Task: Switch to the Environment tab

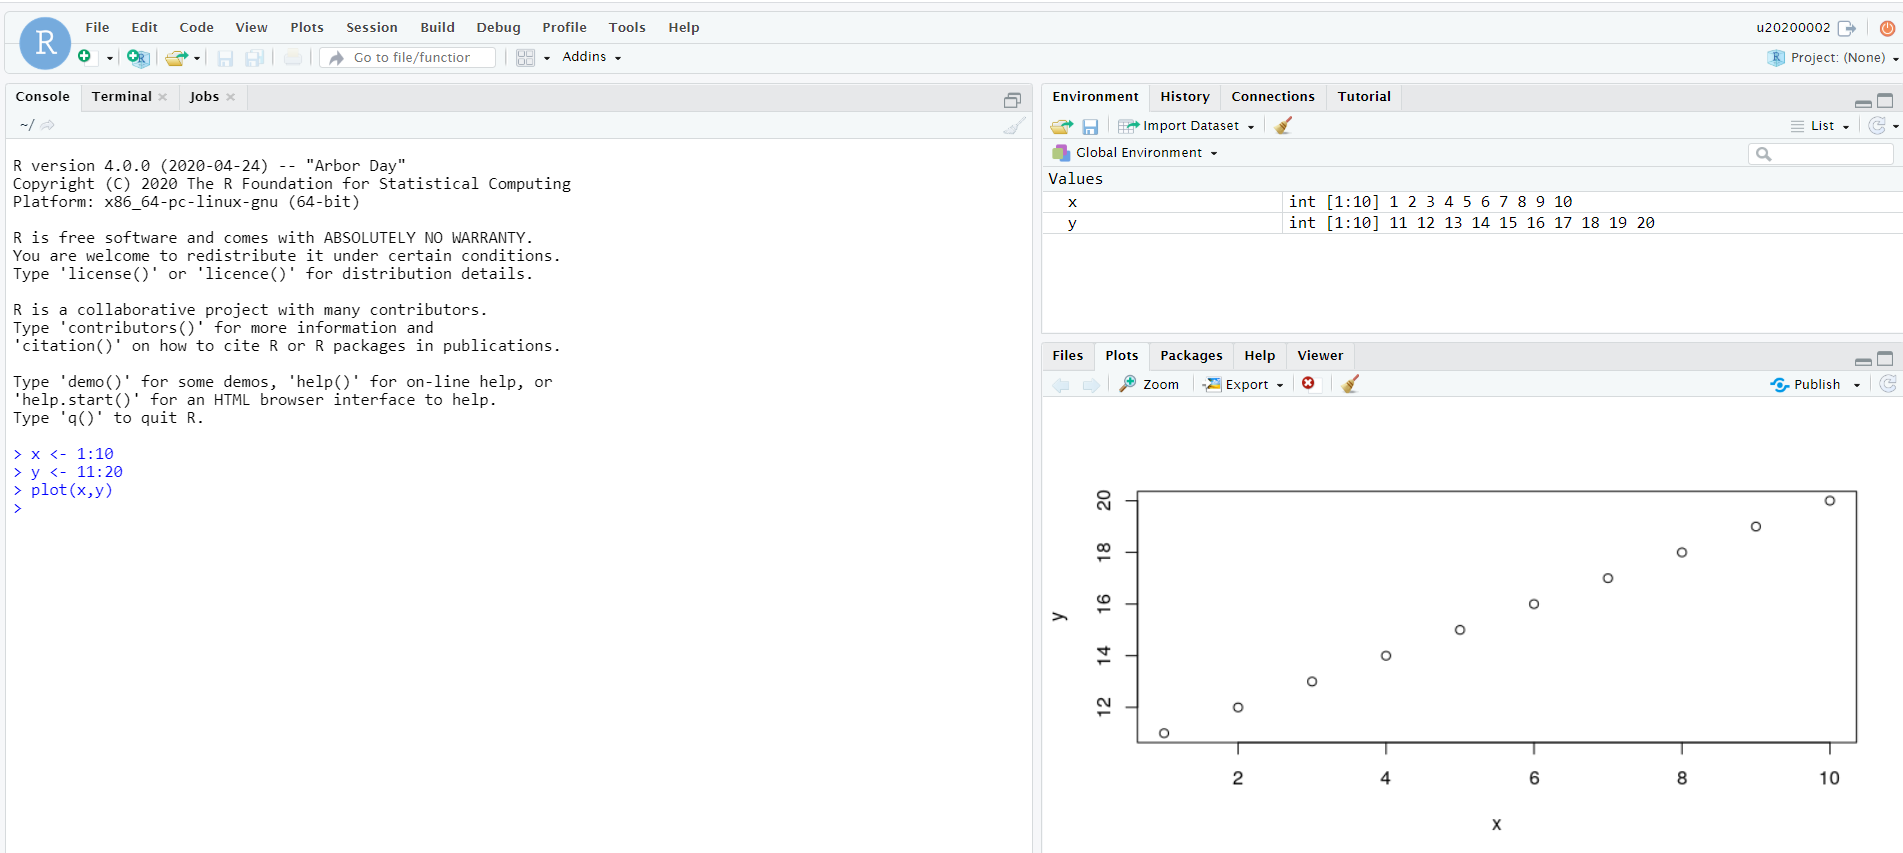Action: pos(1095,97)
